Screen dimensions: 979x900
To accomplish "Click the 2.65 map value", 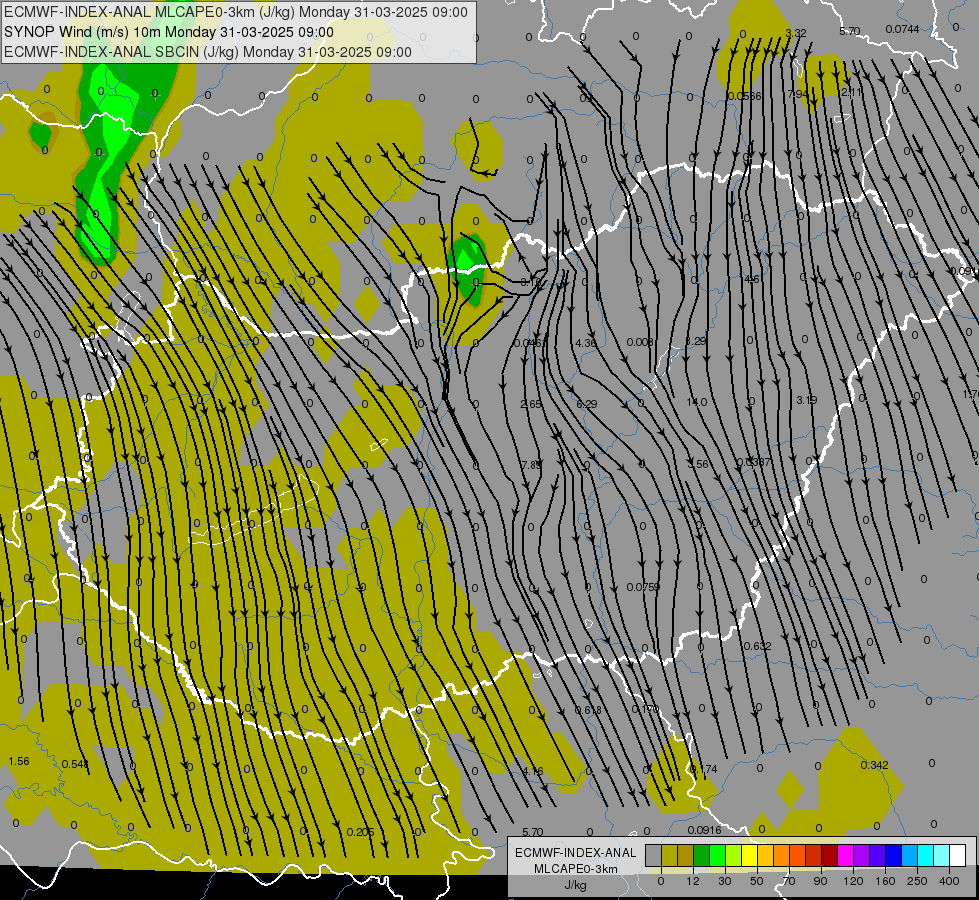I will click(x=531, y=404).
